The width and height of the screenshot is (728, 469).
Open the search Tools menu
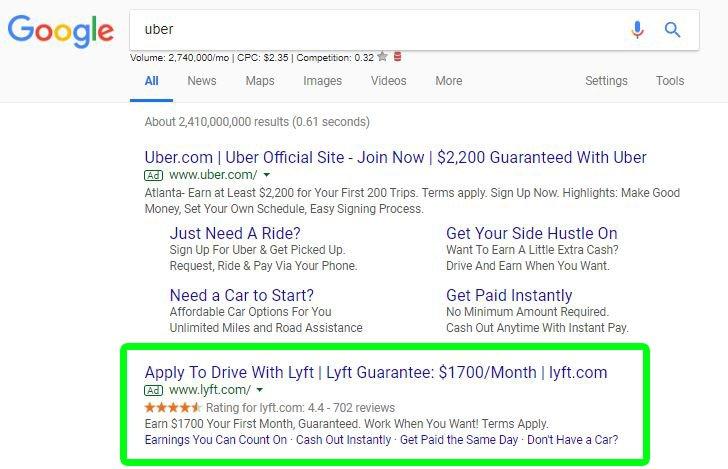pyautogui.click(x=670, y=81)
